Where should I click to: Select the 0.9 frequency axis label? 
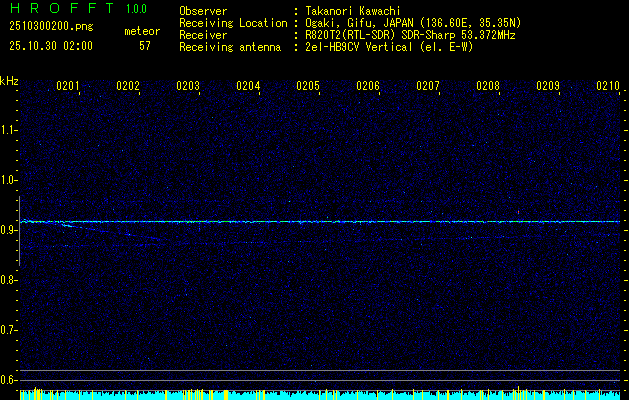(x=9, y=230)
